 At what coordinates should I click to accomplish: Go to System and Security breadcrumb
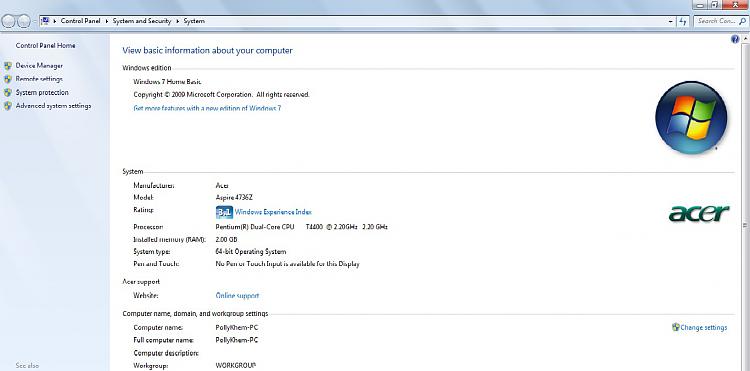point(142,21)
